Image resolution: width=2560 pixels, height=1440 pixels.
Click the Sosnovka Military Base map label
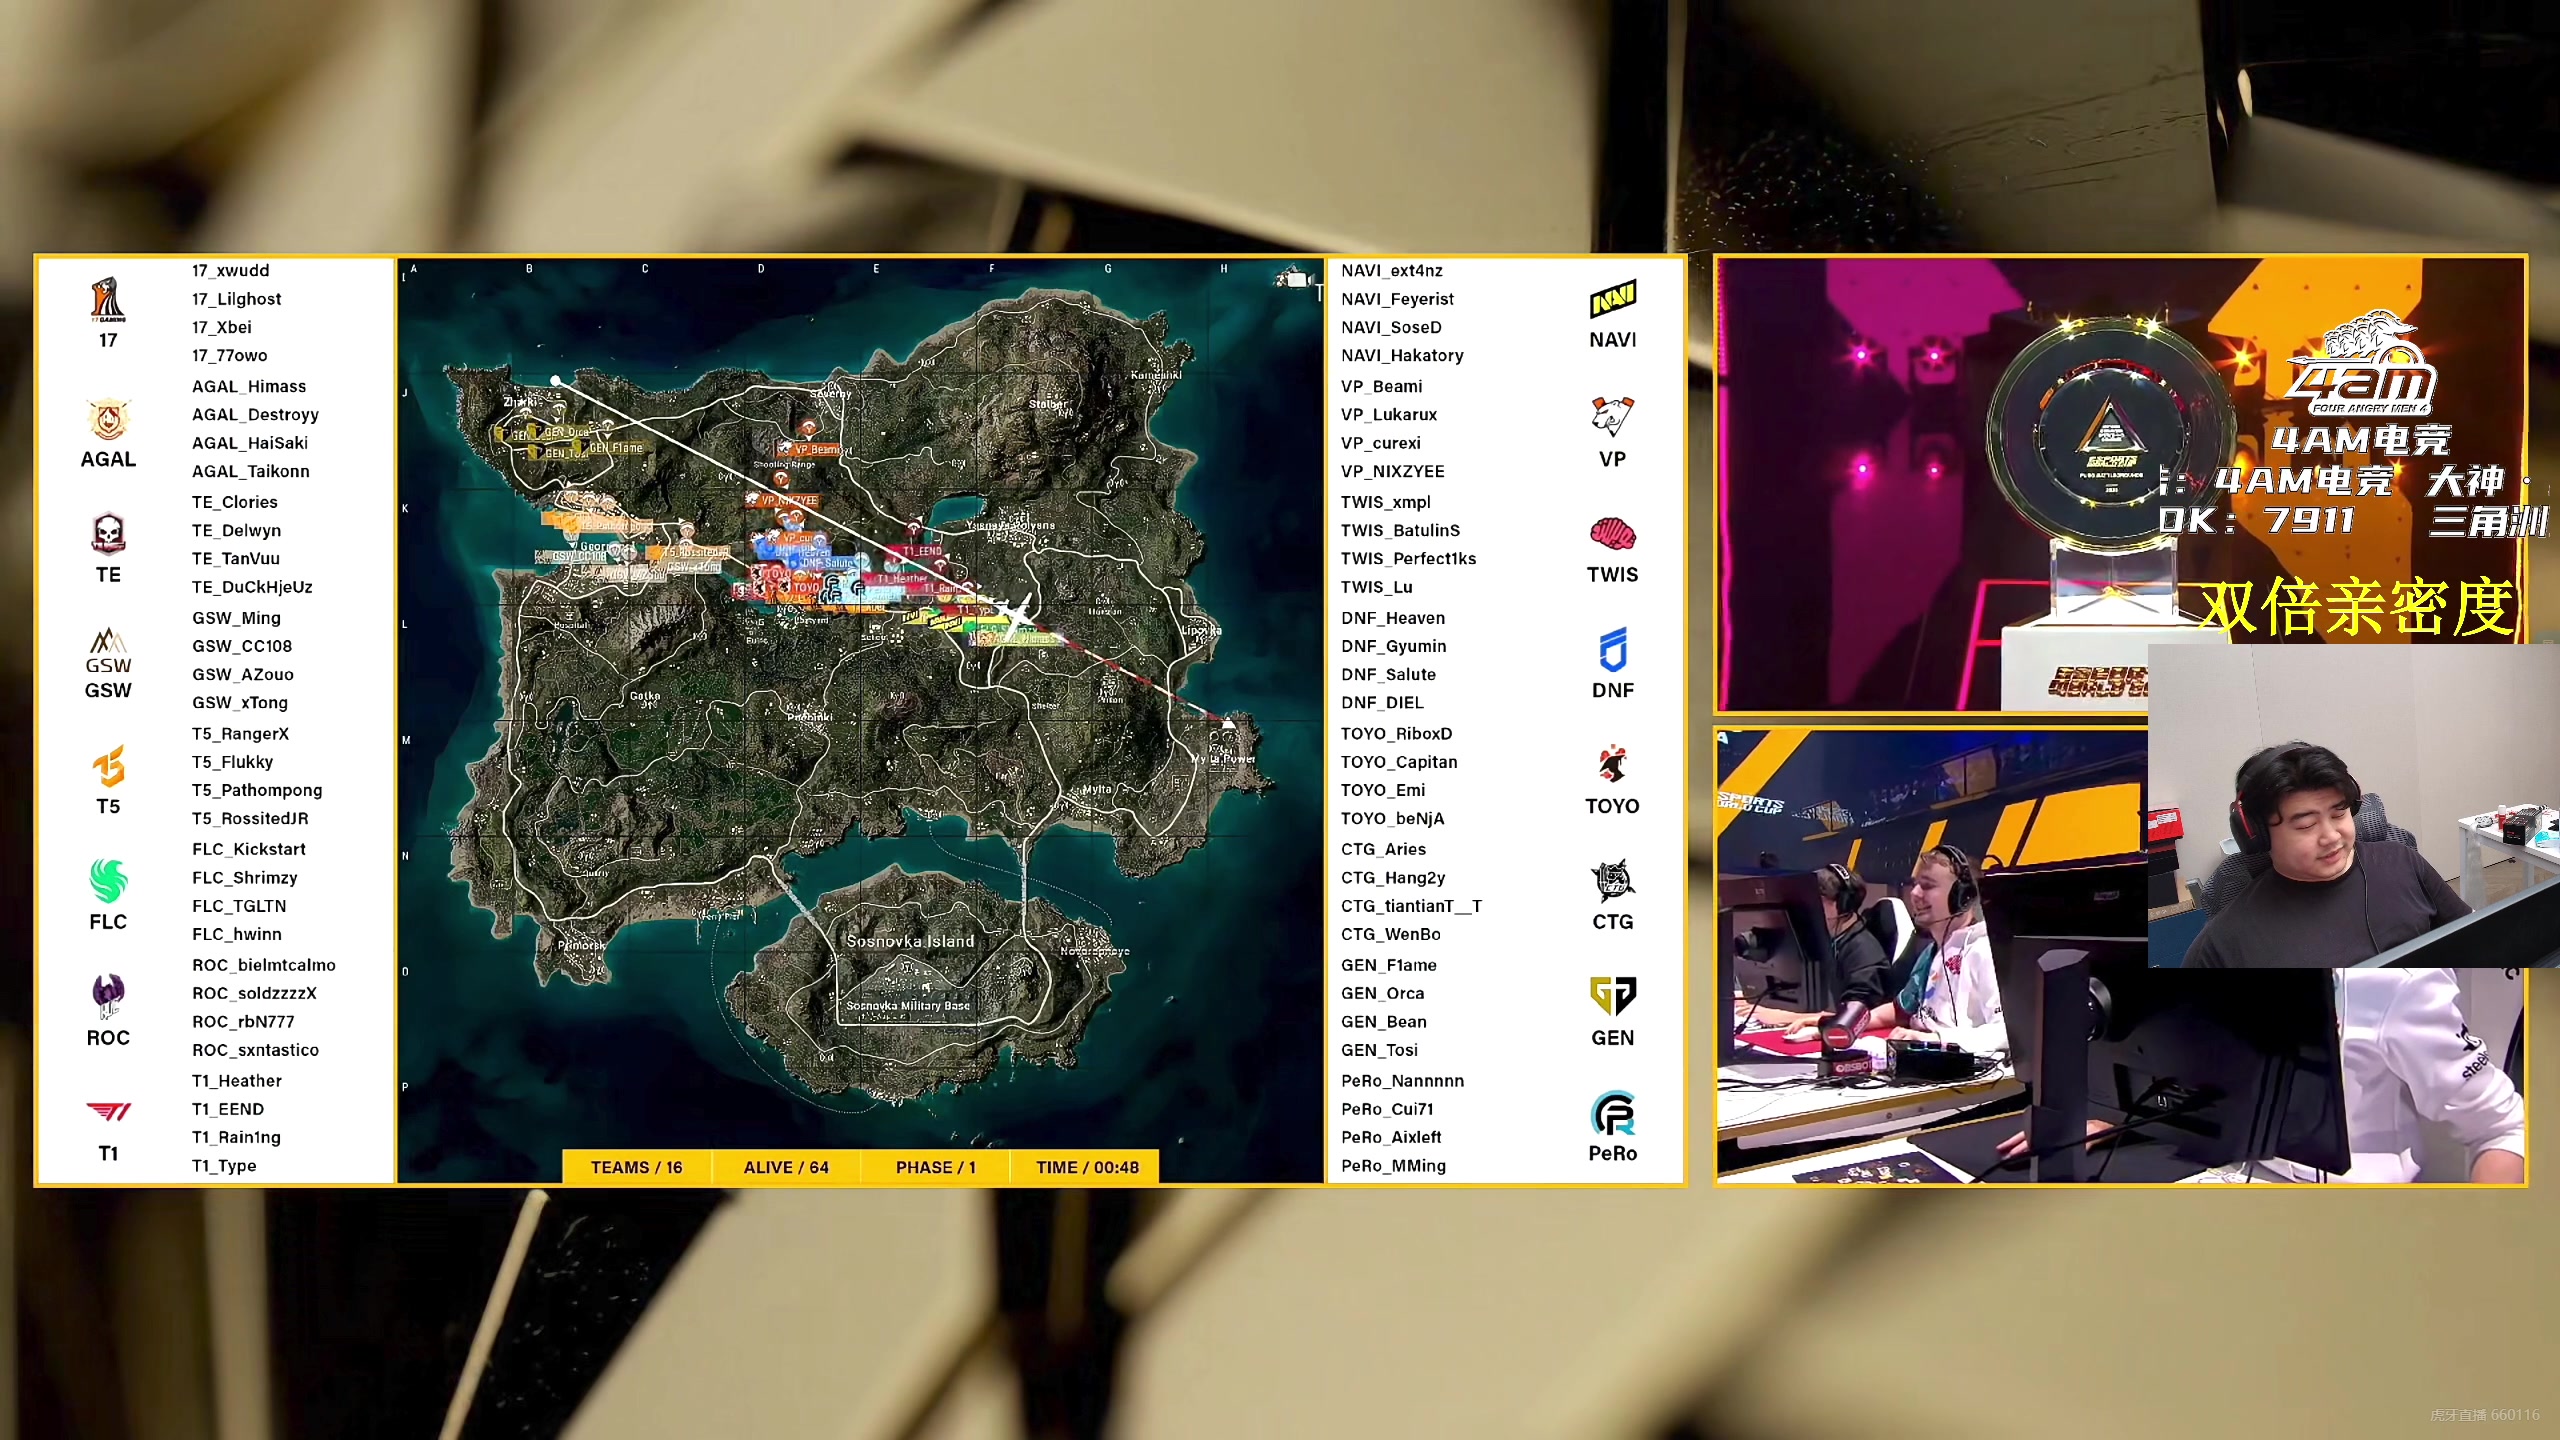(x=908, y=1006)
